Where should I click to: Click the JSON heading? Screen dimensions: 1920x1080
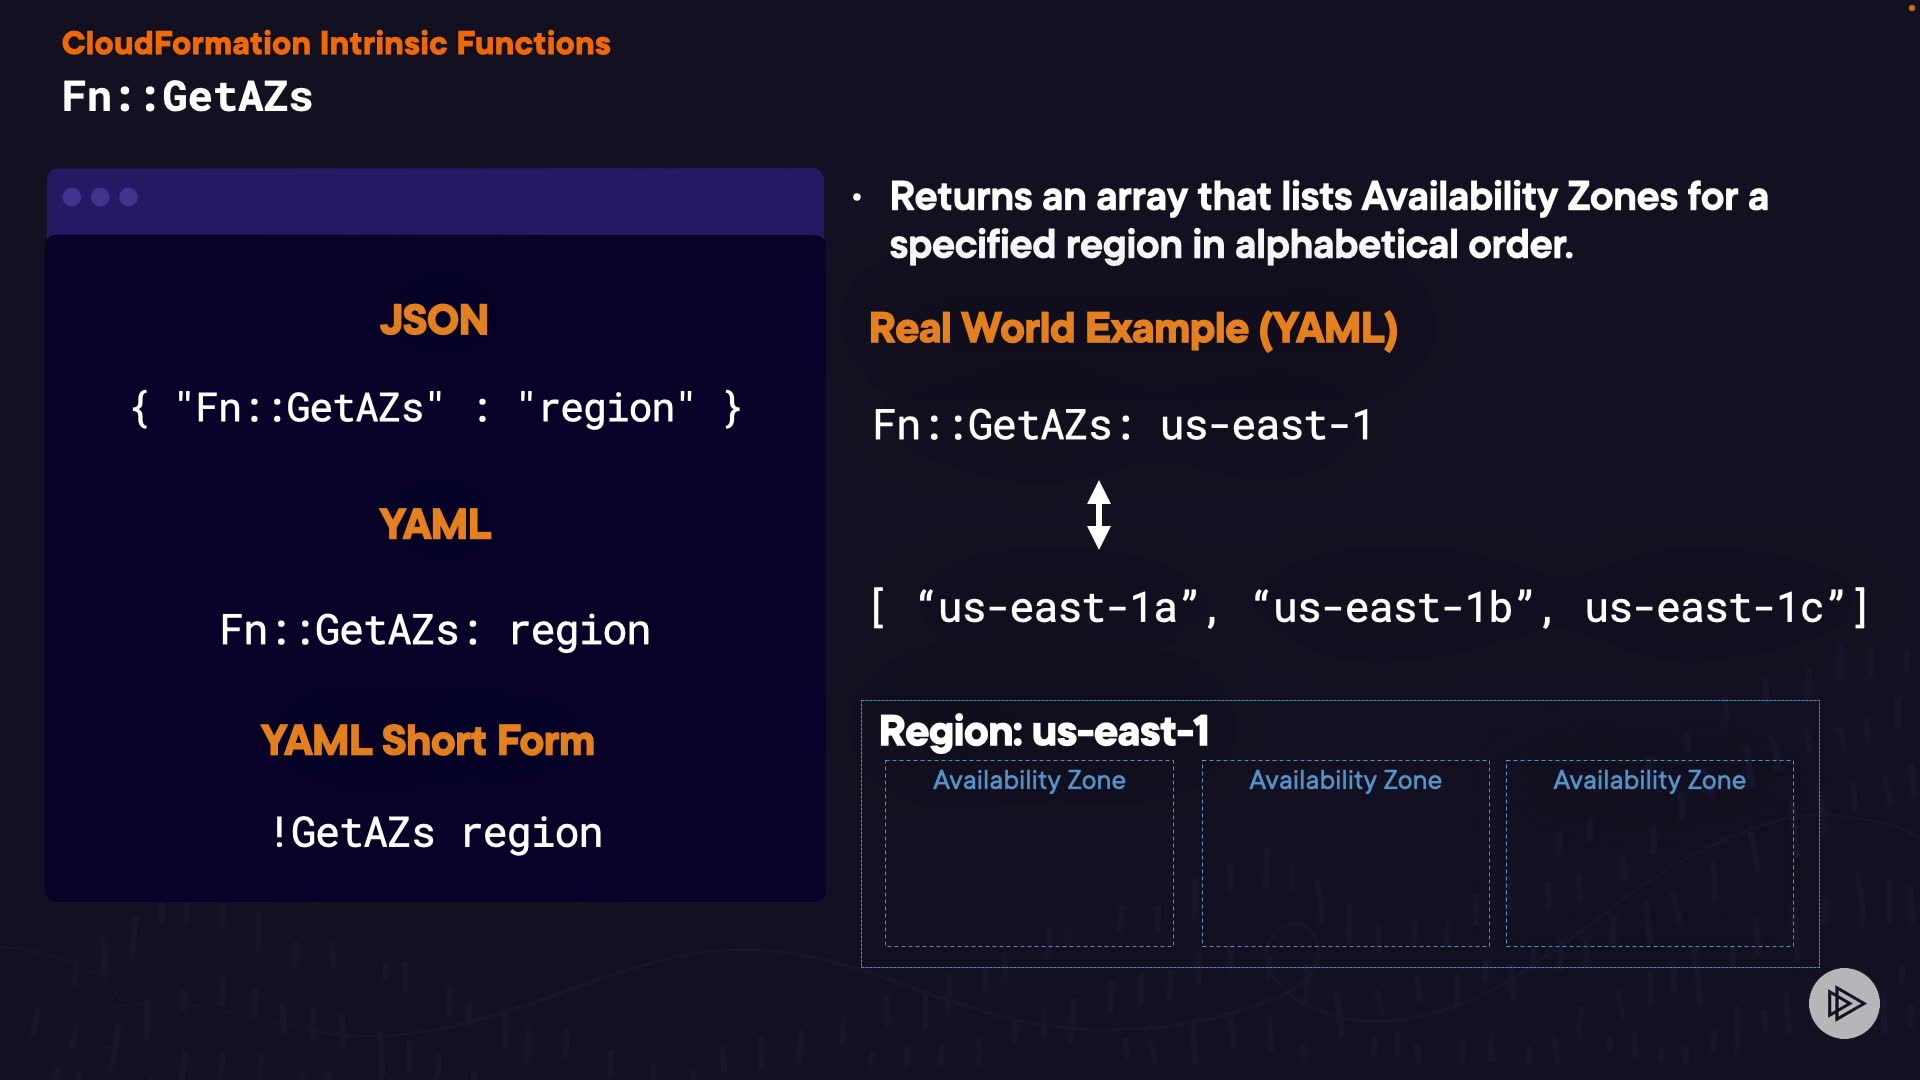[434, 321]
